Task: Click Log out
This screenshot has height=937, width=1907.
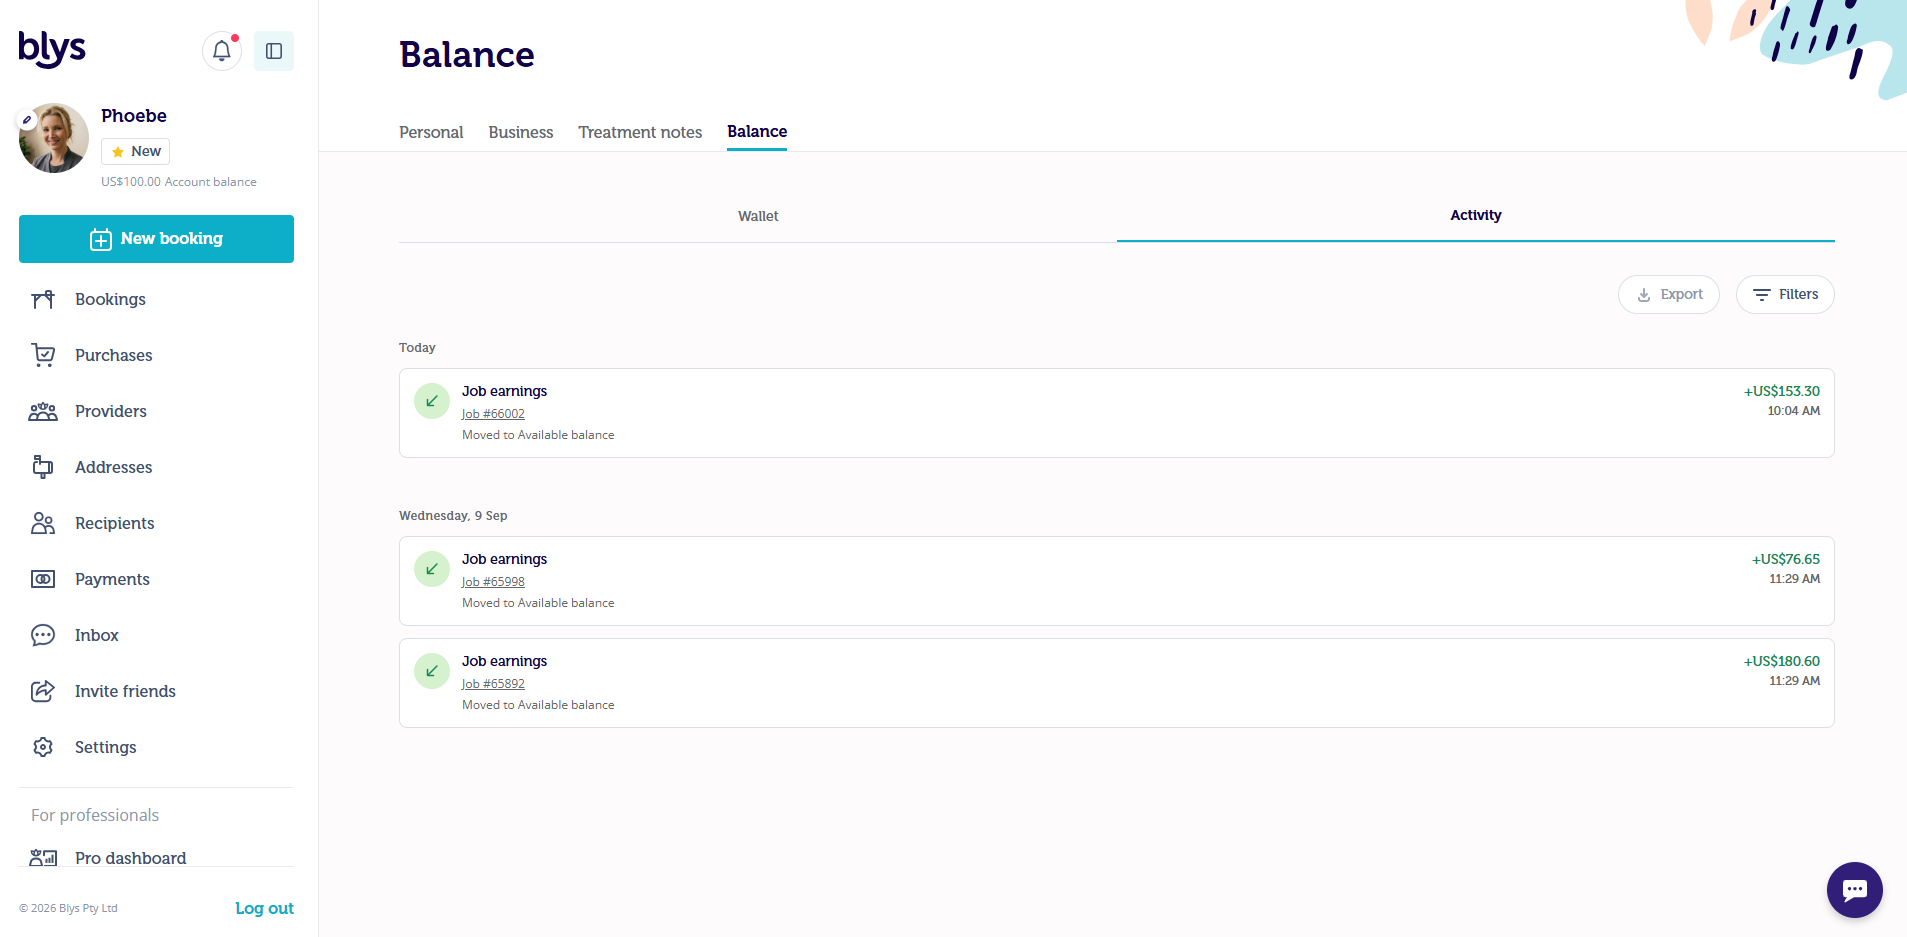Action: click(x=264, y=908)
